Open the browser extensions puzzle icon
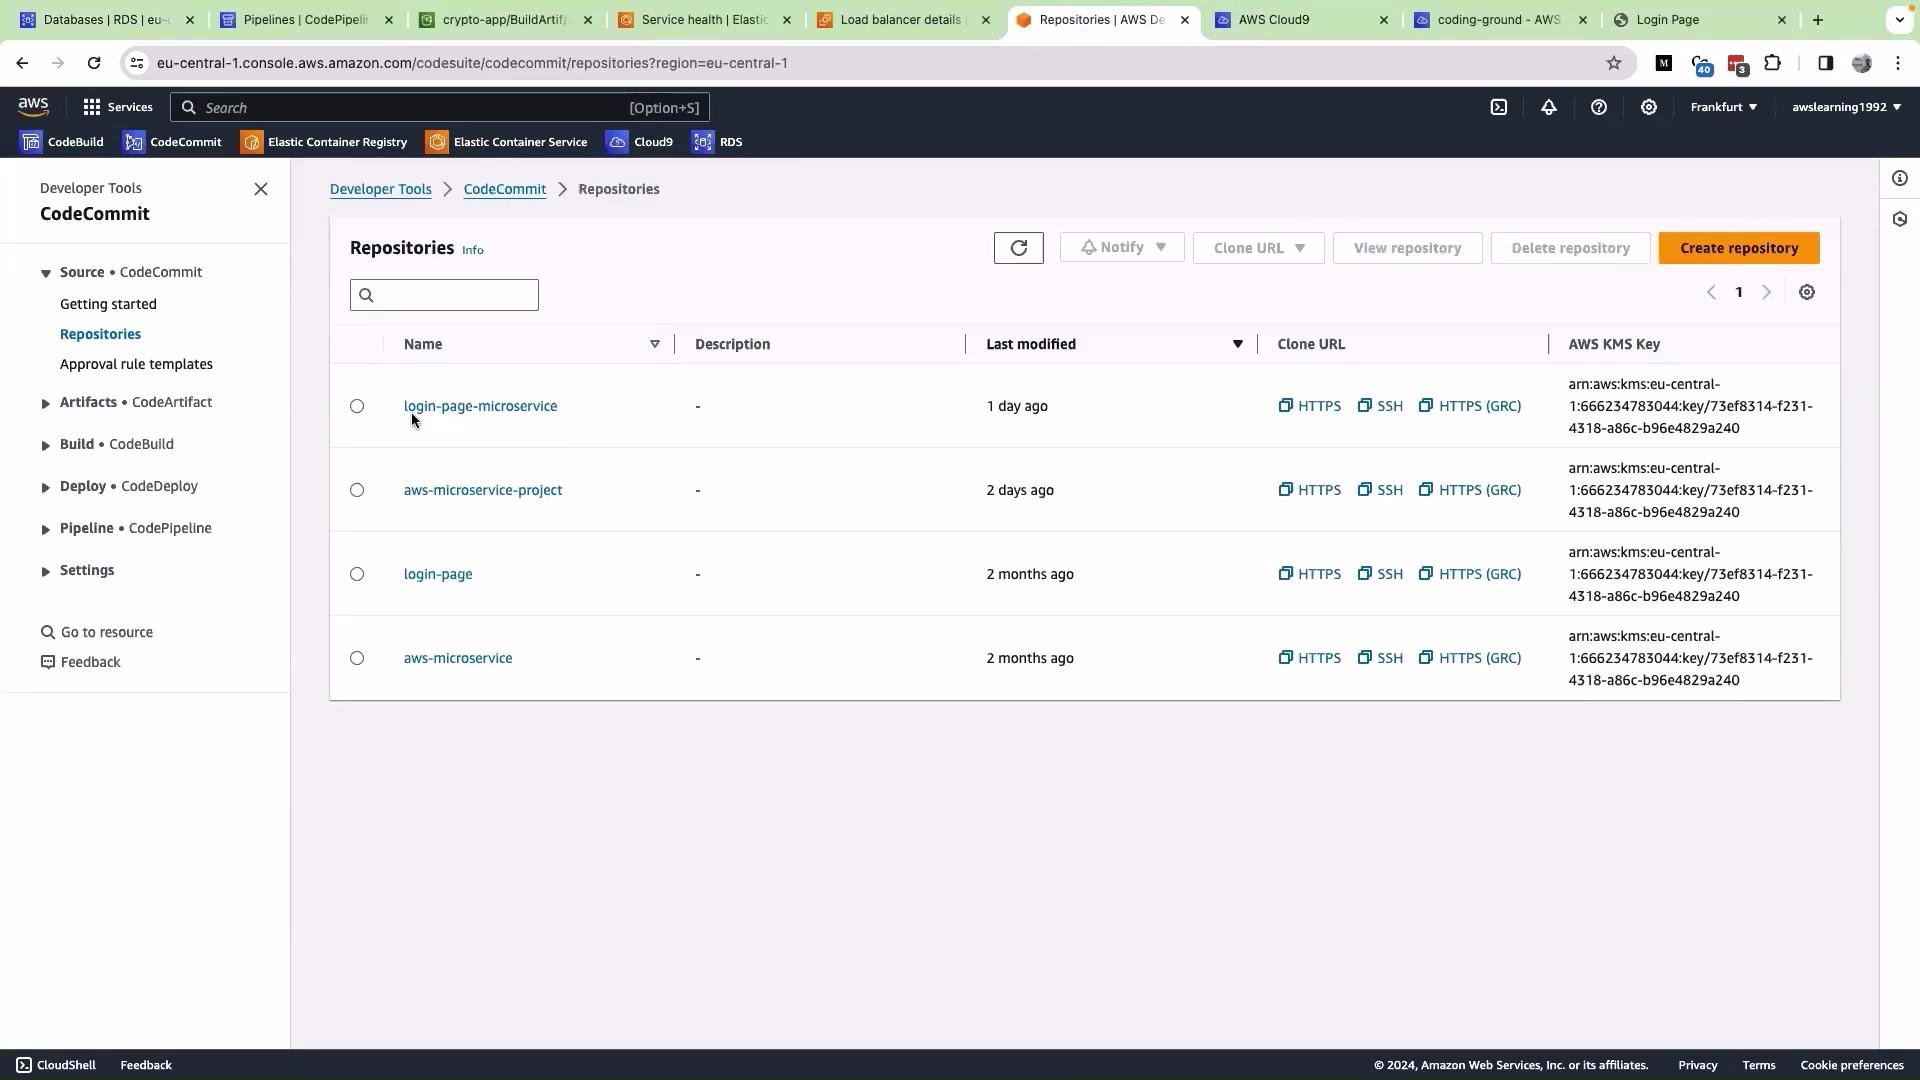 coord(1773,63)
